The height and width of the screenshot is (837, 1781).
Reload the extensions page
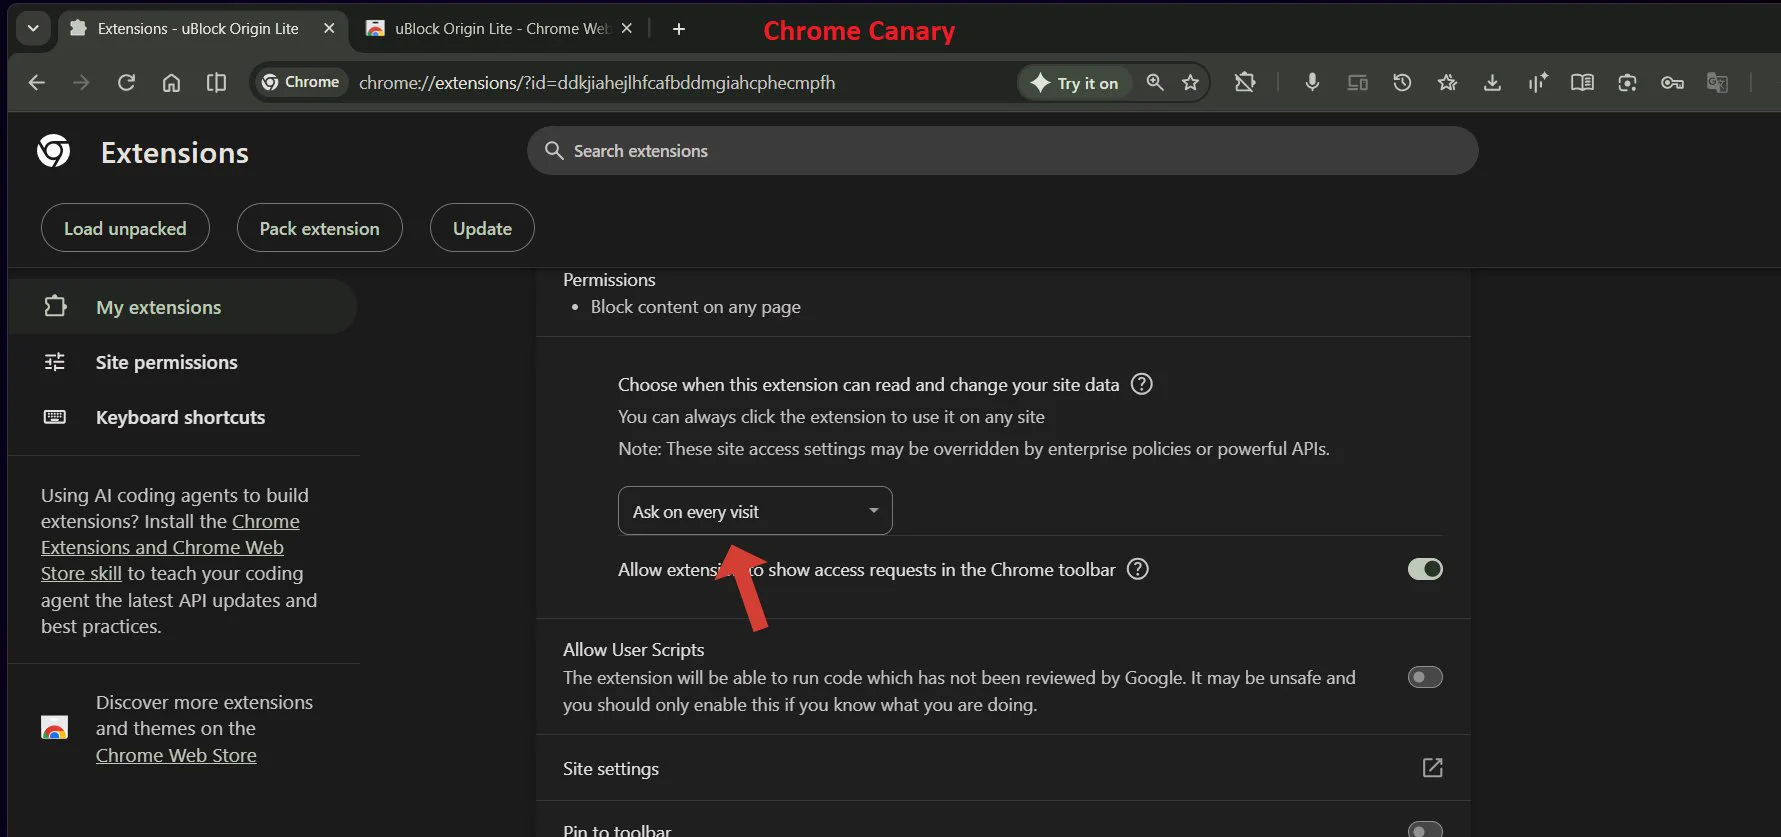126,82
